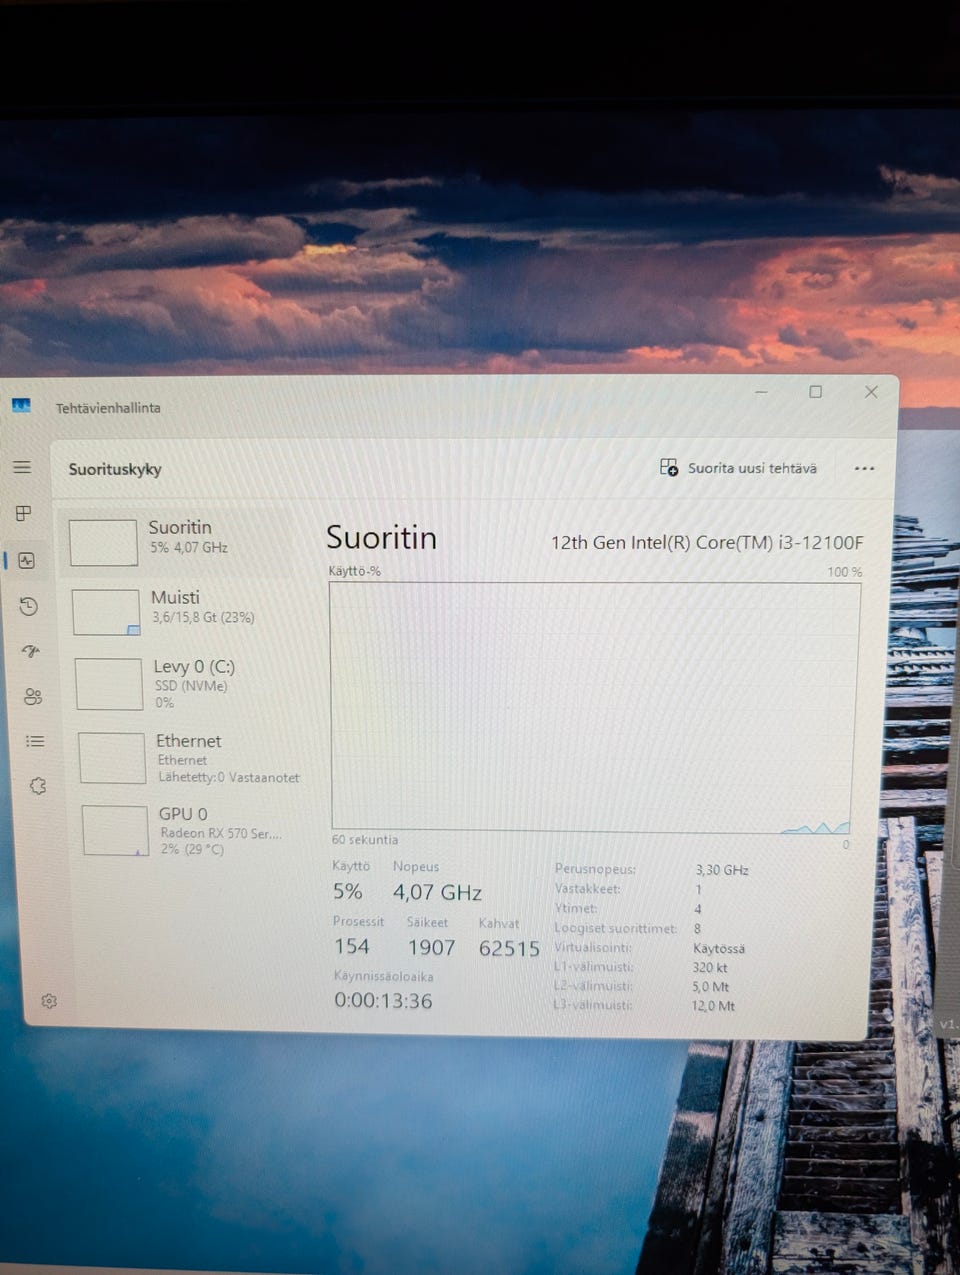Click the new task icon beside Suorita uusi tehtävä
Screen dimensions: 960x1275
[x=669, y=467]
